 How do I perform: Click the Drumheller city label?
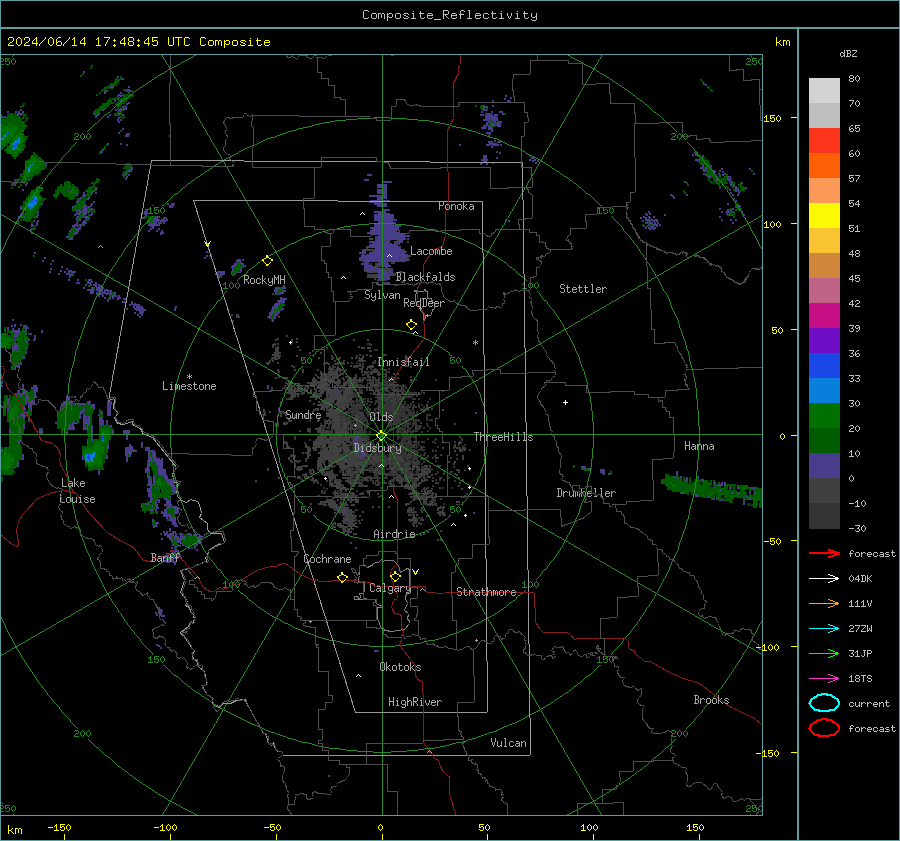tap(586, 493)
